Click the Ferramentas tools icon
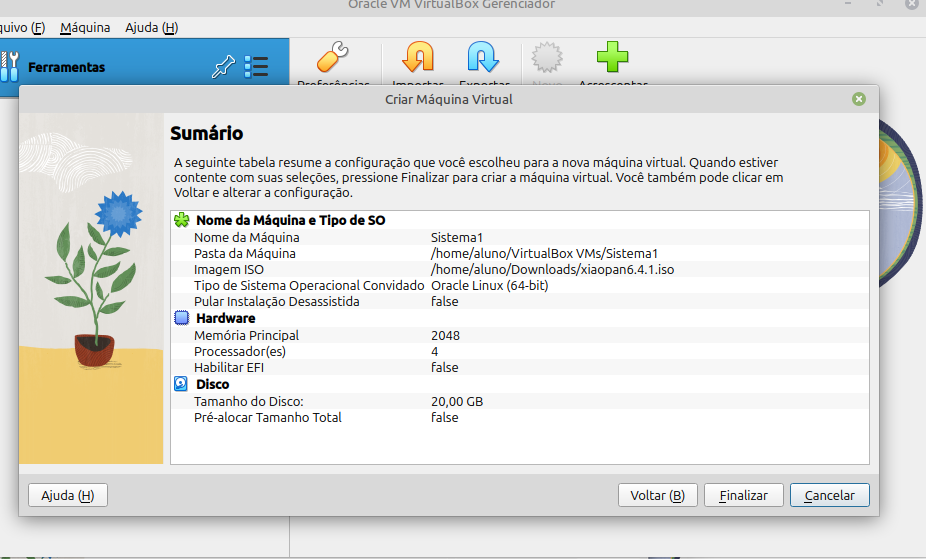926x559 pixels. coord(10,67)
